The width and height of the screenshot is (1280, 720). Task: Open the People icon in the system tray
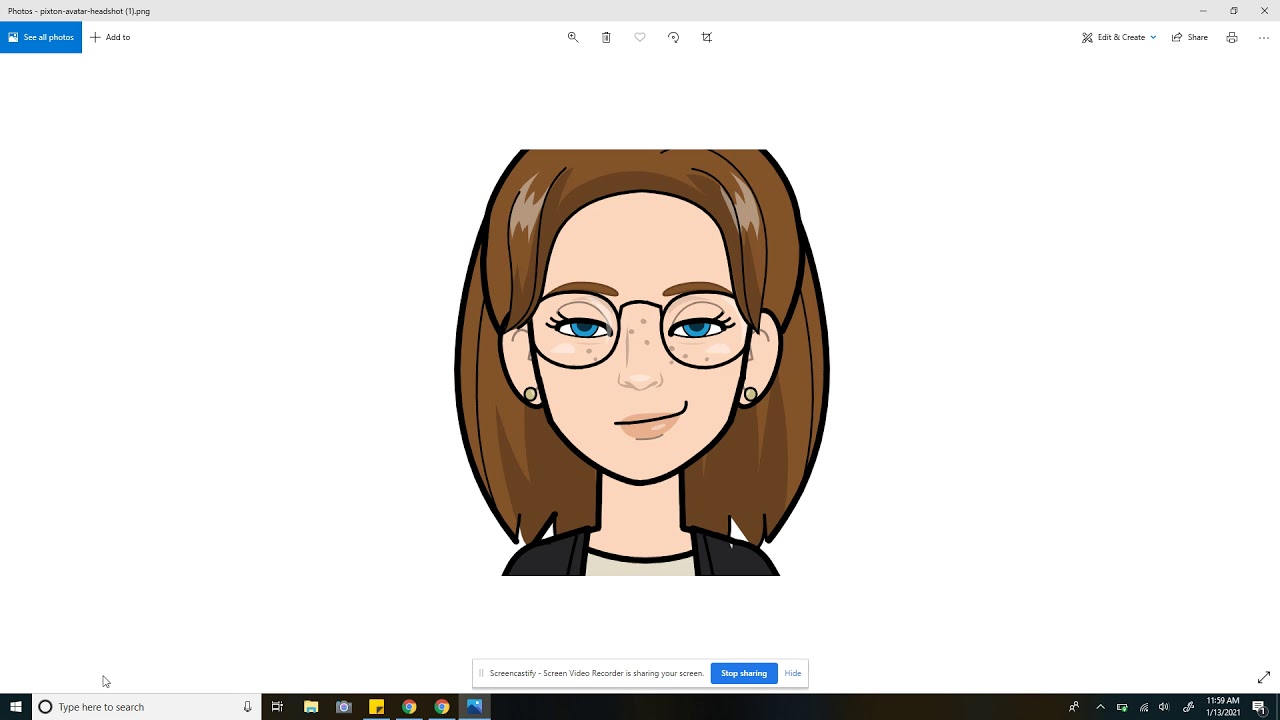pyautogui.click(x=1074, y=707)
